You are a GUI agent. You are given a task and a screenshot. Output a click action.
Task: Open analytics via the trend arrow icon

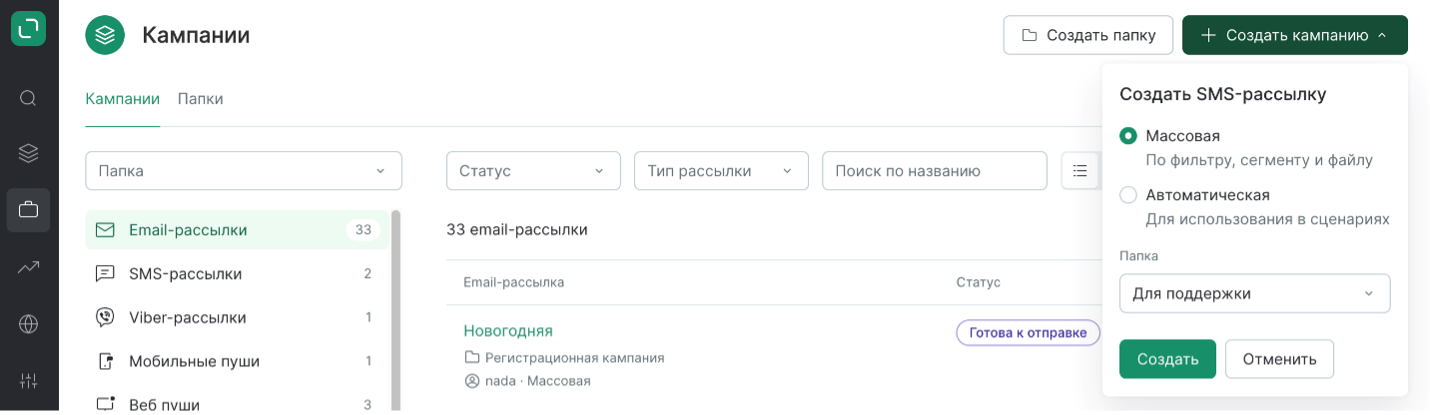coord(28,267)
